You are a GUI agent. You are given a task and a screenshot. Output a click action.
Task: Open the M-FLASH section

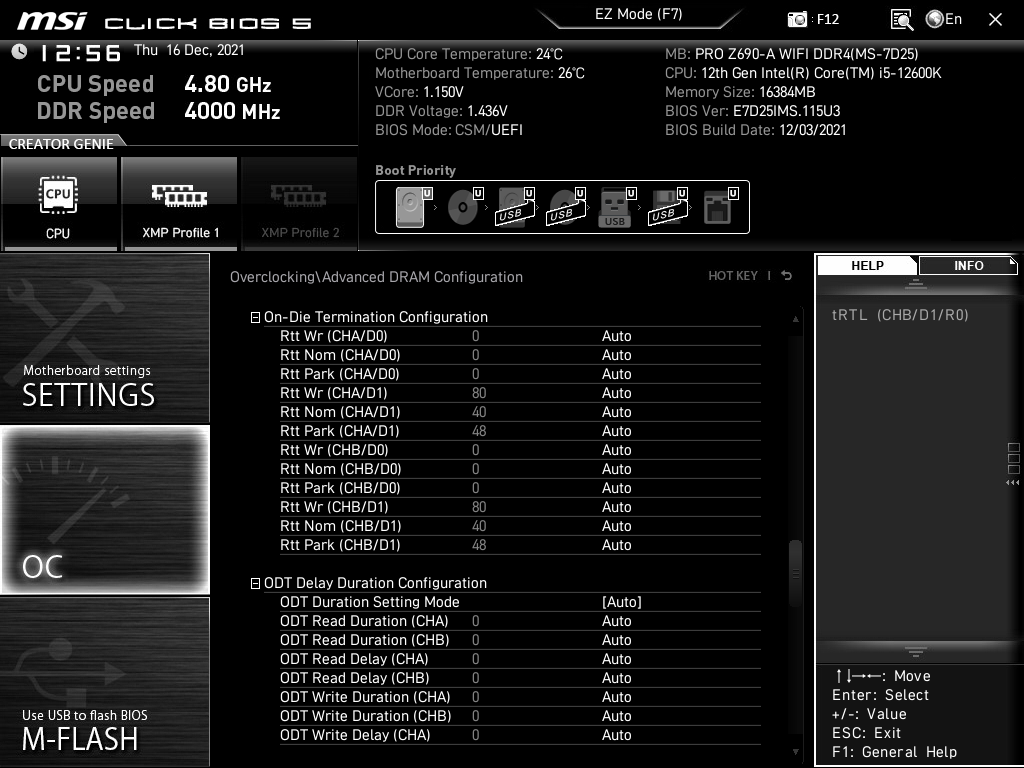pos(104,682)
